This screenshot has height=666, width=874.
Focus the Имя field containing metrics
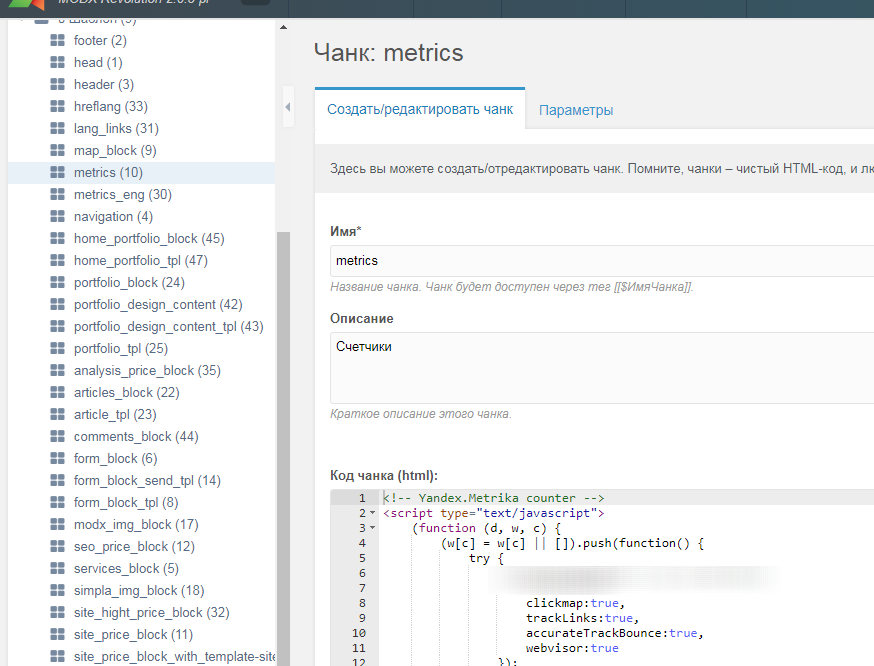tap(602, 261)
